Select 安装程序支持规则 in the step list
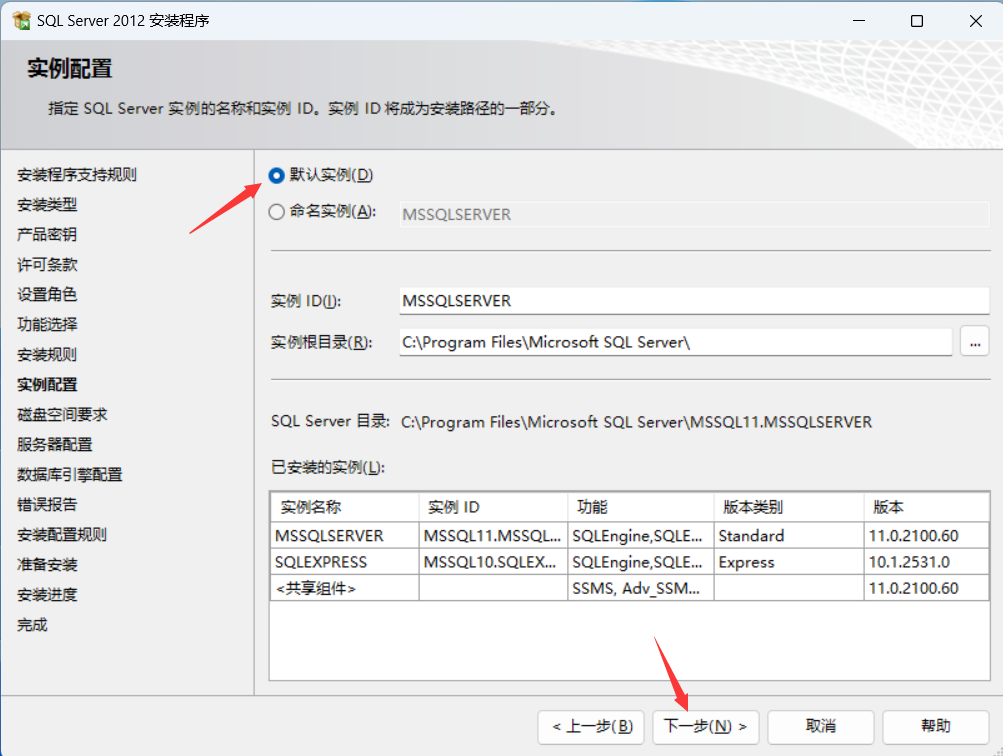This screenshot has width=1003, height=756. pyautogui.click(x=77, y=175)
